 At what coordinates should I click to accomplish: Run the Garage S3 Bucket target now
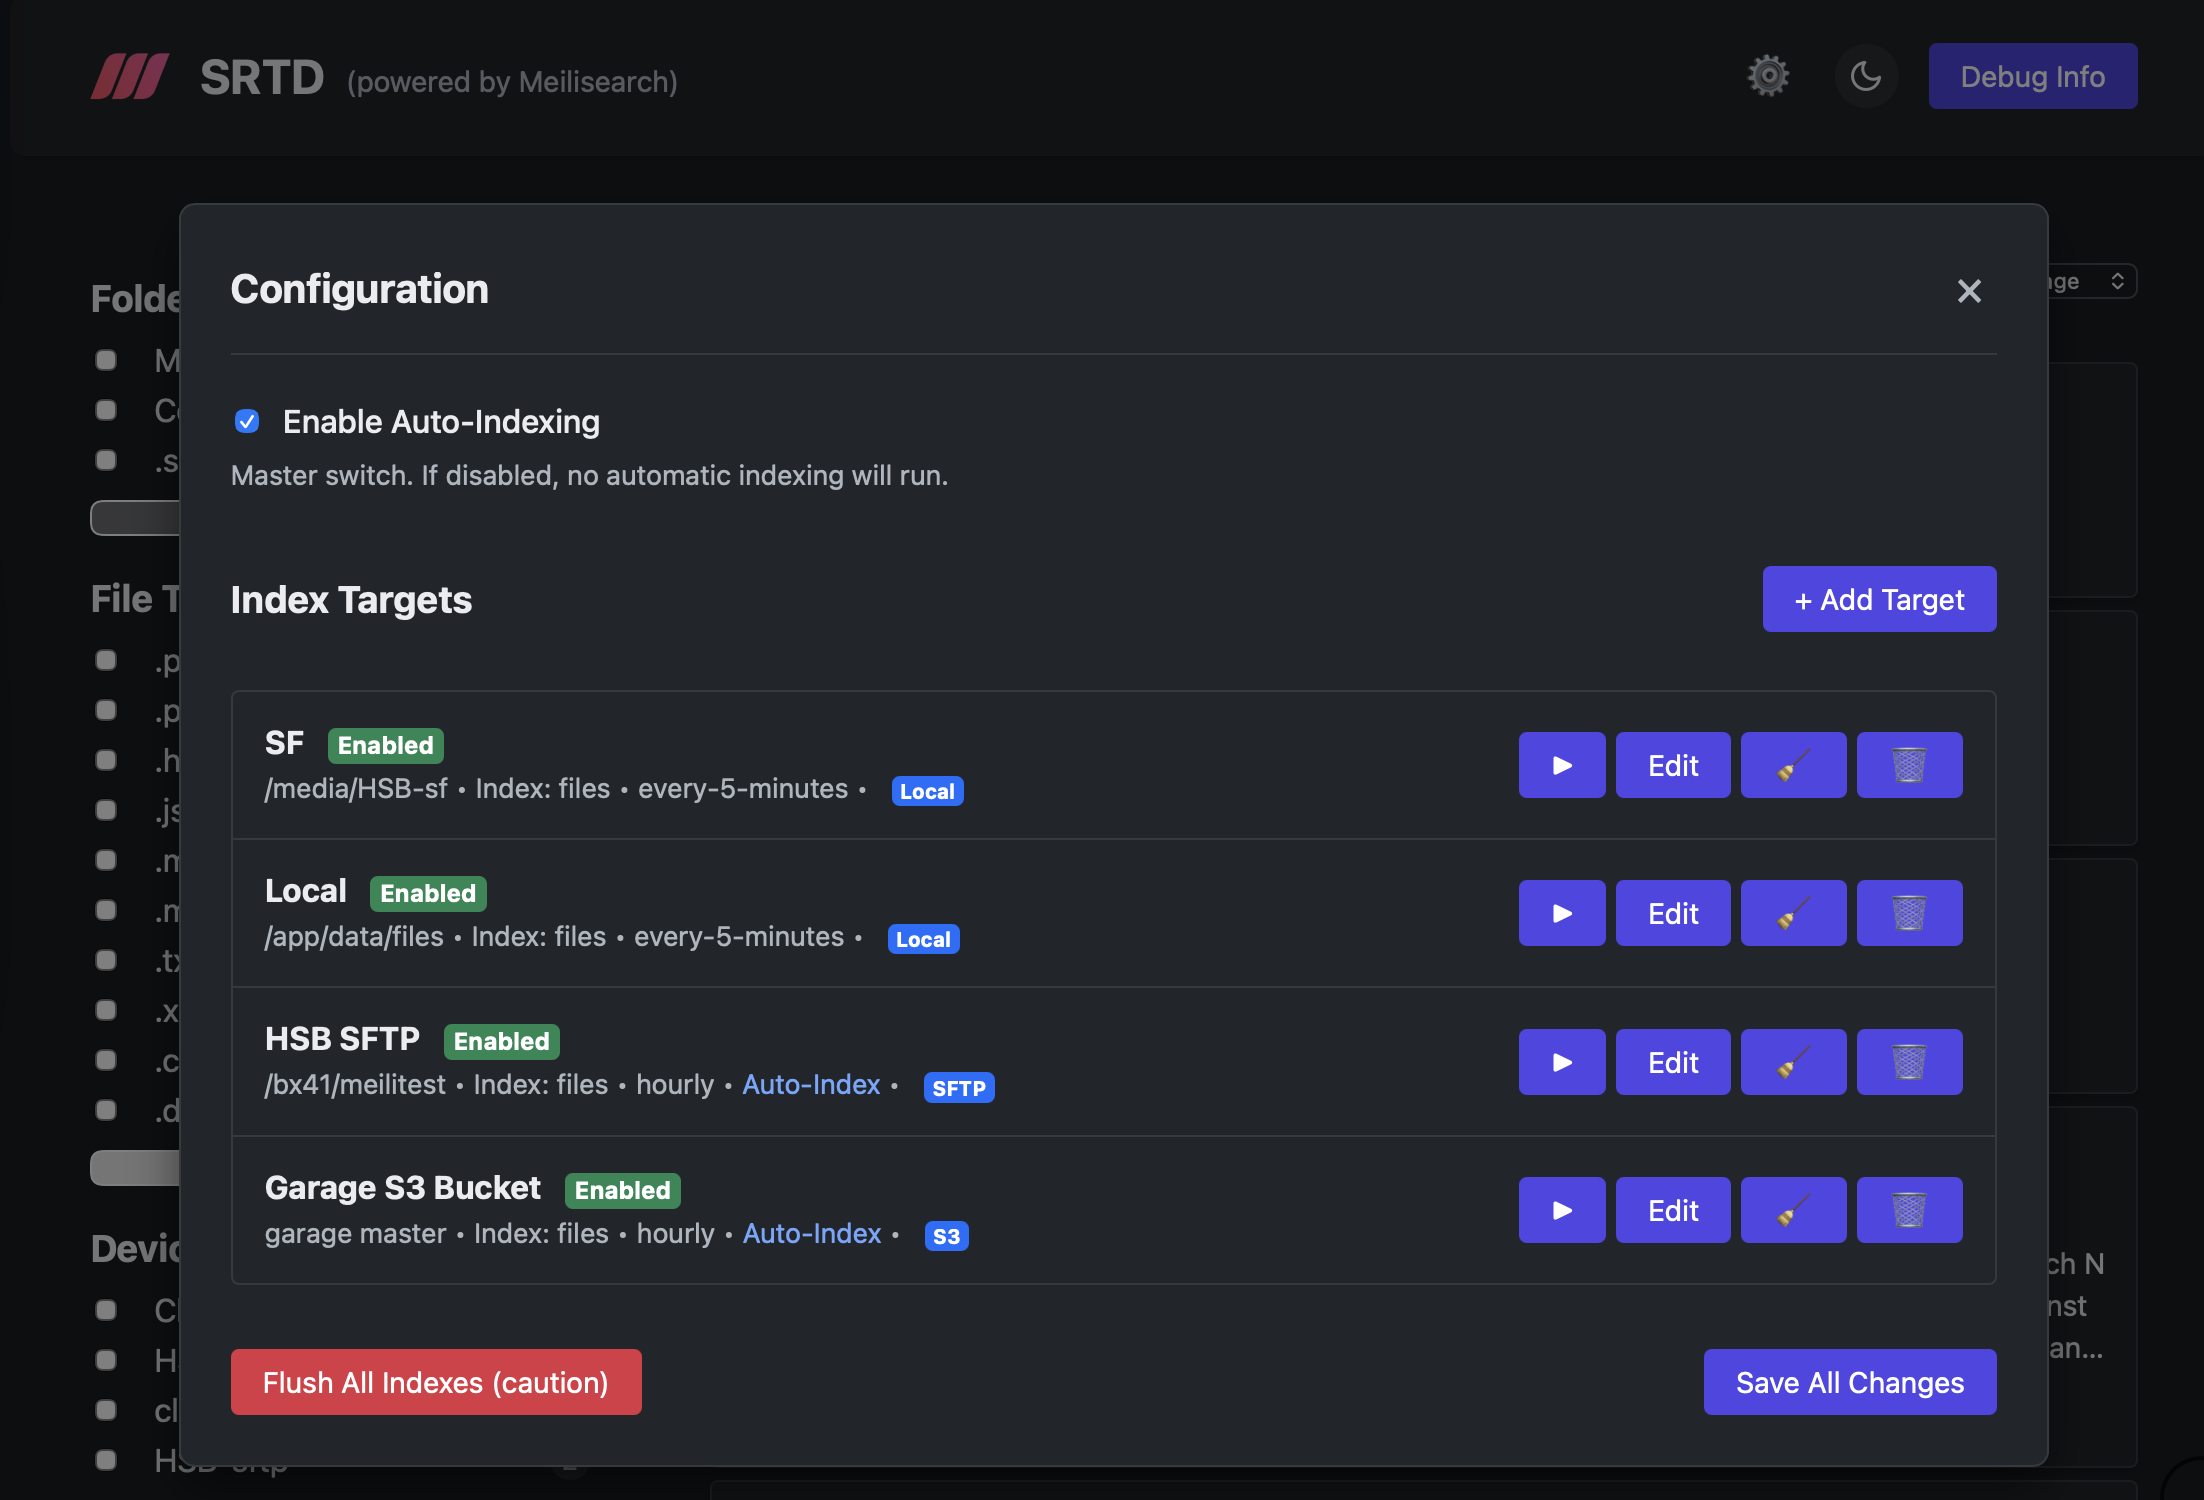pos(1561,1210)
